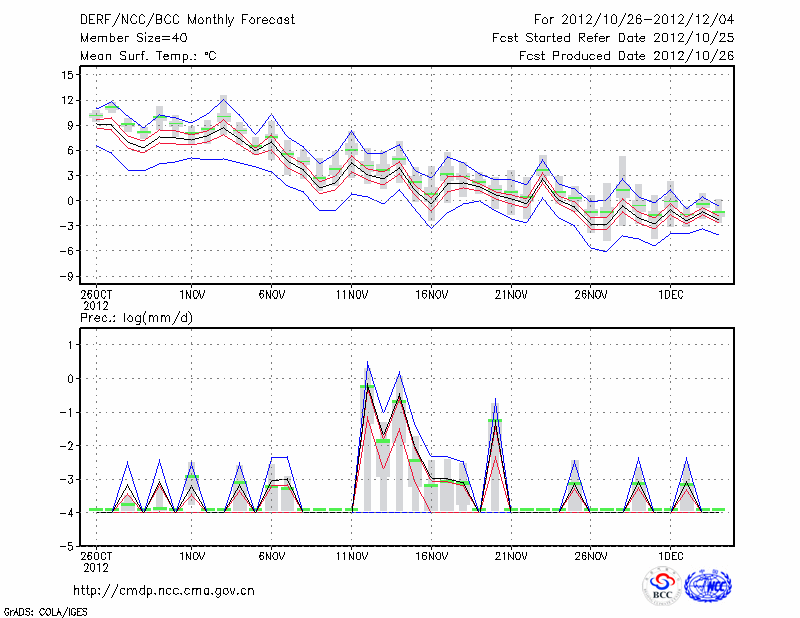Click the tallest precipitation peak near 11NOV
Viewport: 800px width, 618px height.
[x=367, y=364]
